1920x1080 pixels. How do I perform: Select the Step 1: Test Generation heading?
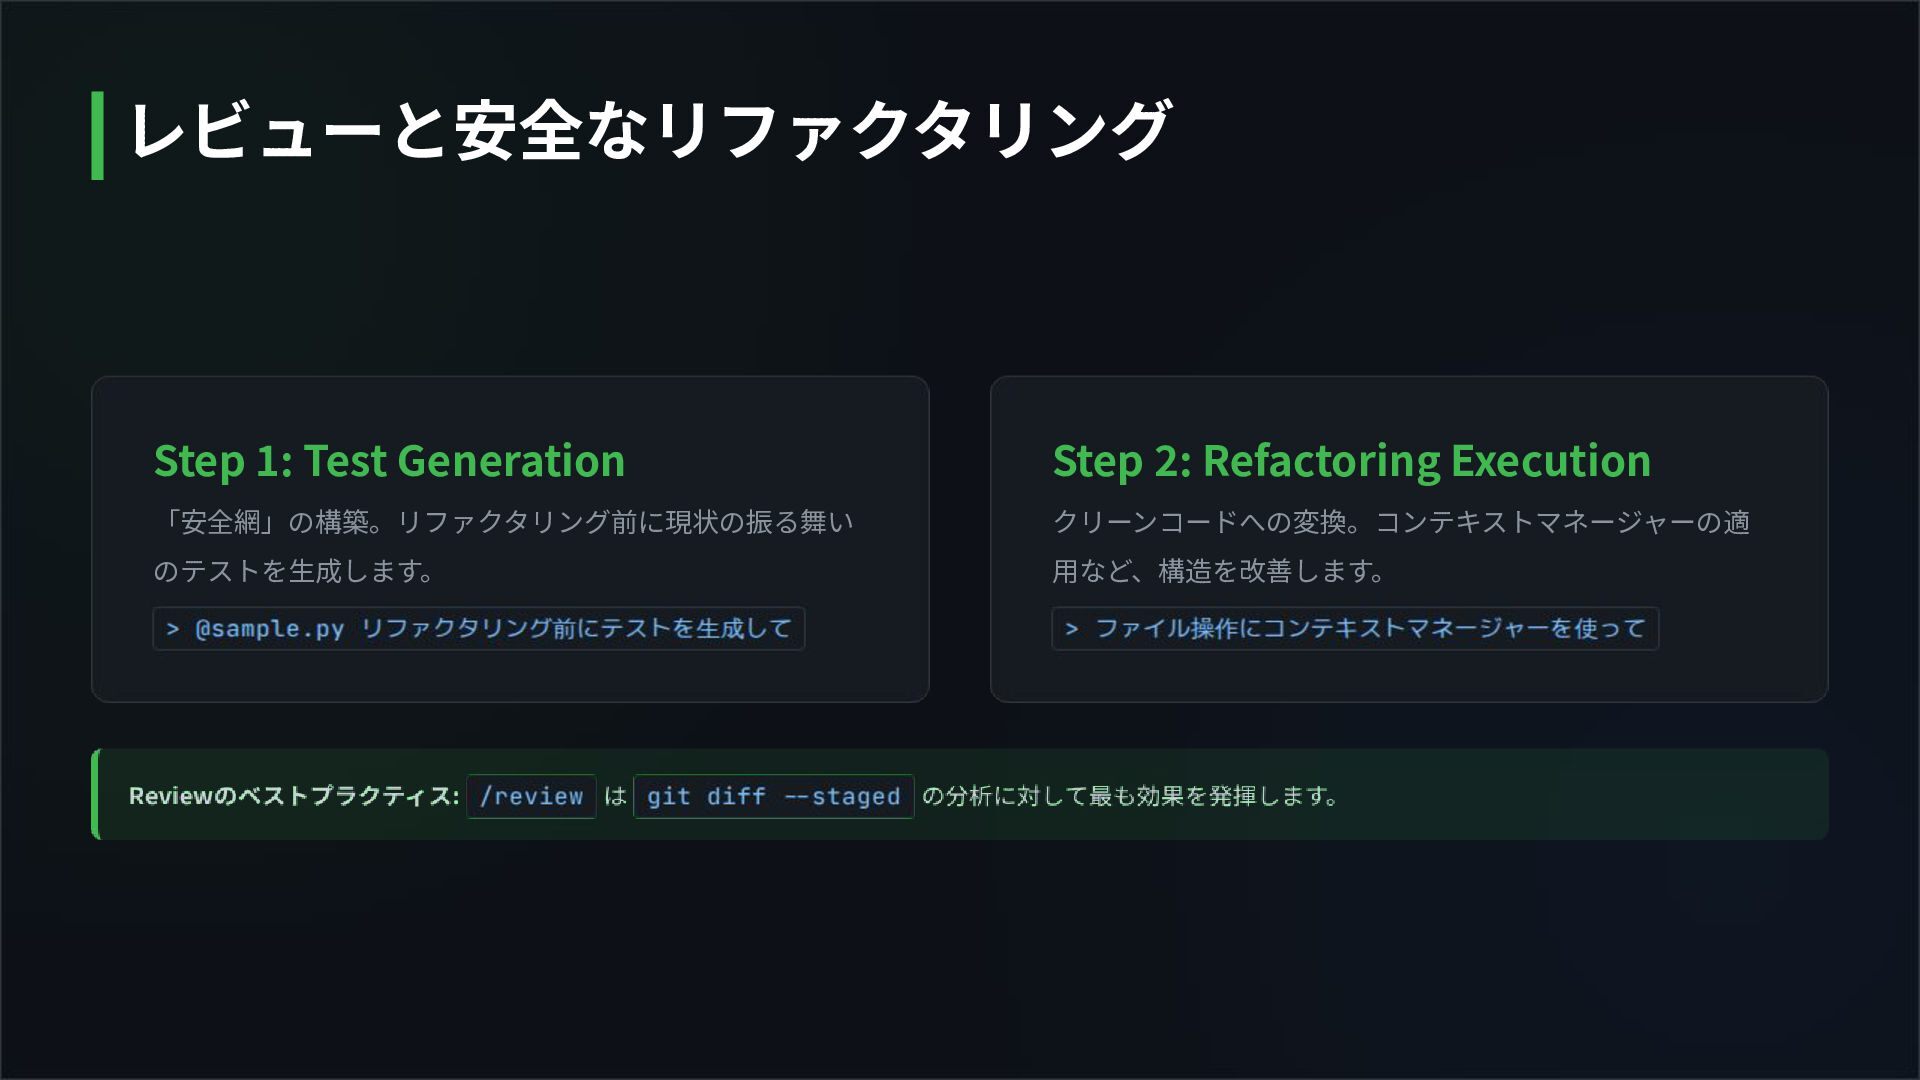389,461
